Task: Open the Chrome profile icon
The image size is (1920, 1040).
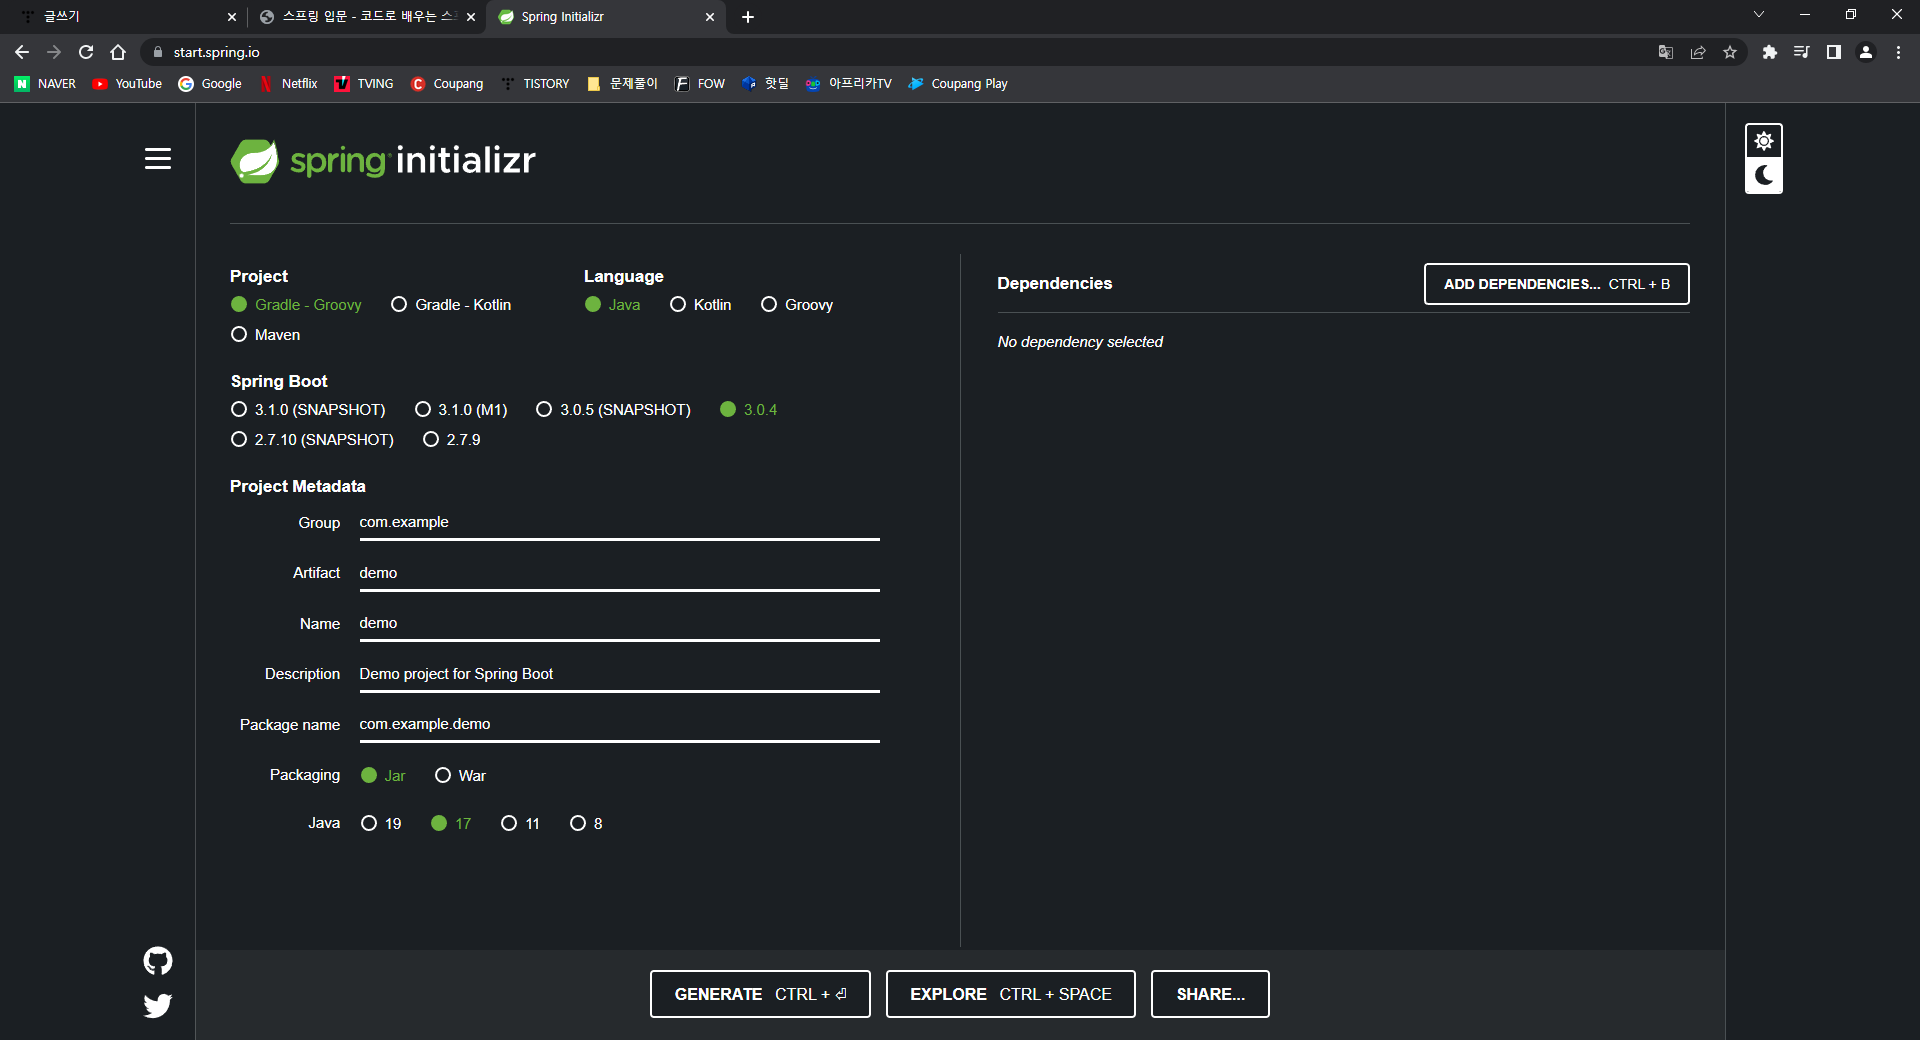Action: [x=1866, y=52]
